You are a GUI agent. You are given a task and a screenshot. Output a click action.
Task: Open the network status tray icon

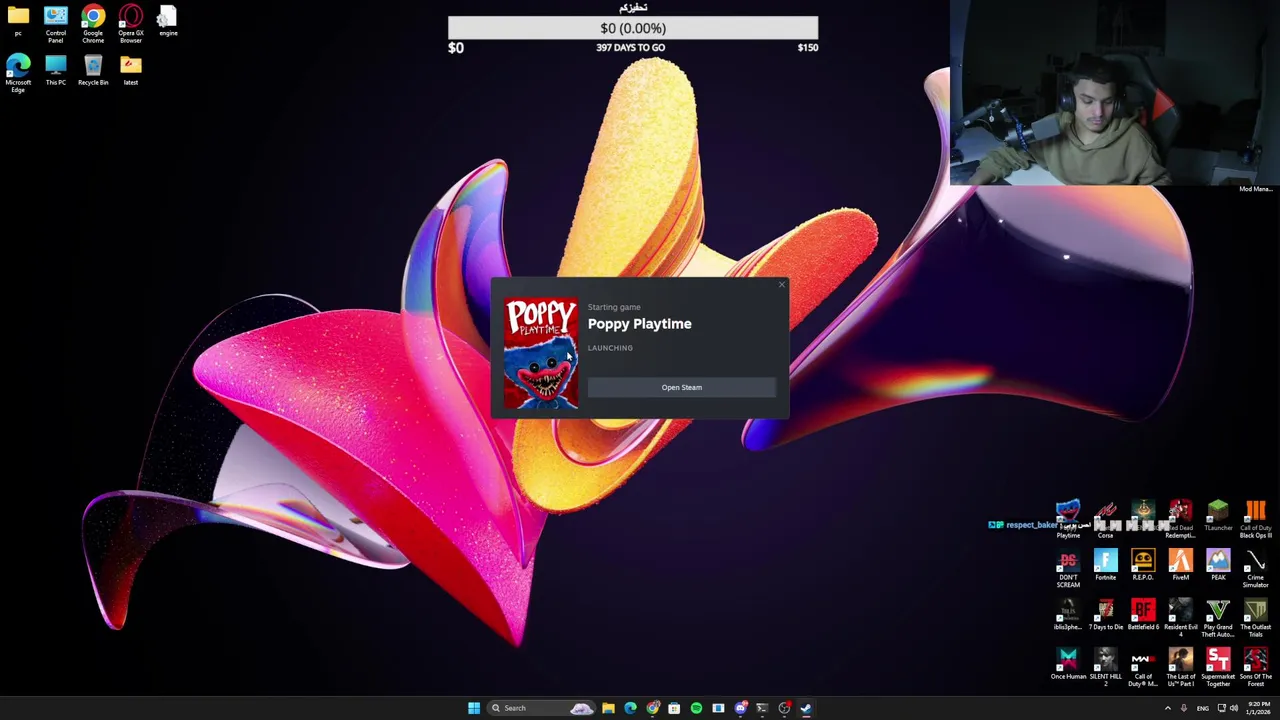tap(1221, 708)
